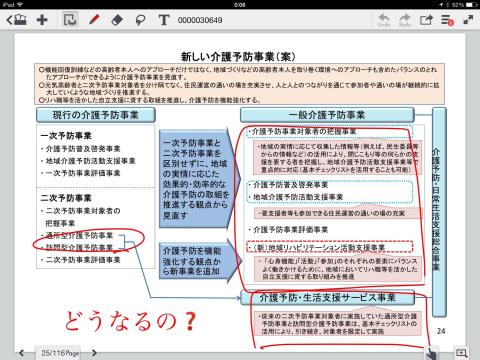Tap the pointer icon at bottom right

pos(431,353)
